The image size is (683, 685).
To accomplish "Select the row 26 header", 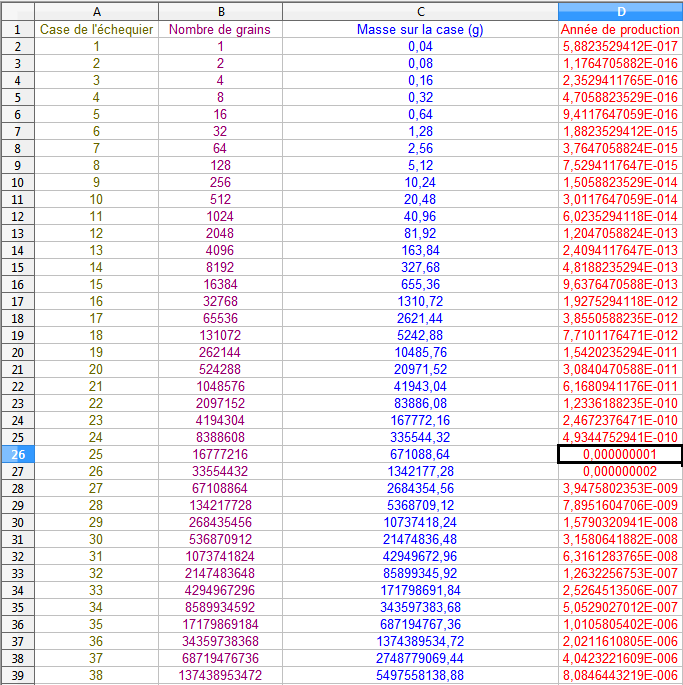I will pos(17,454).
